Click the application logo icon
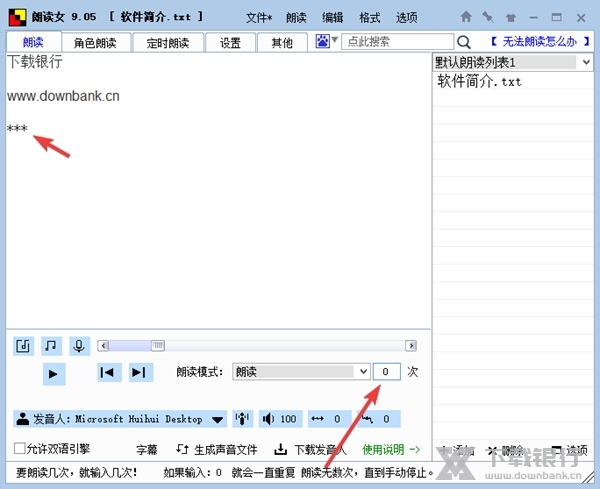The image size is (600, 489). [18, 17]
